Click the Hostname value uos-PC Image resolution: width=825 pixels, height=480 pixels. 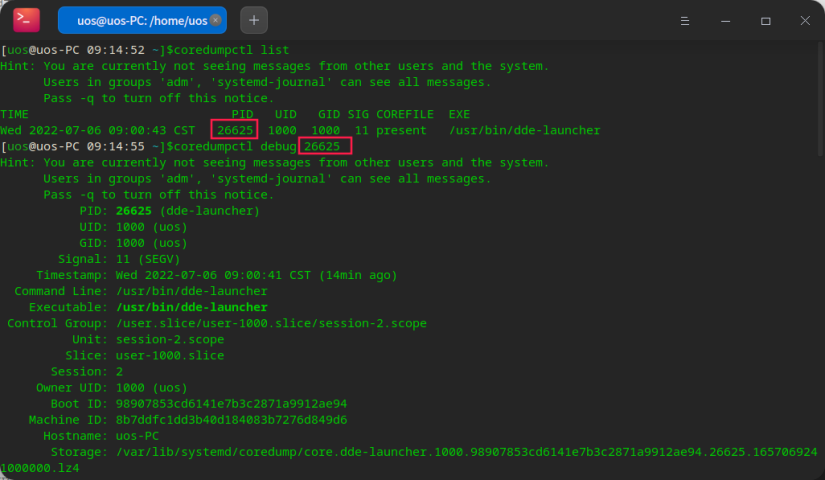[137, 436]
